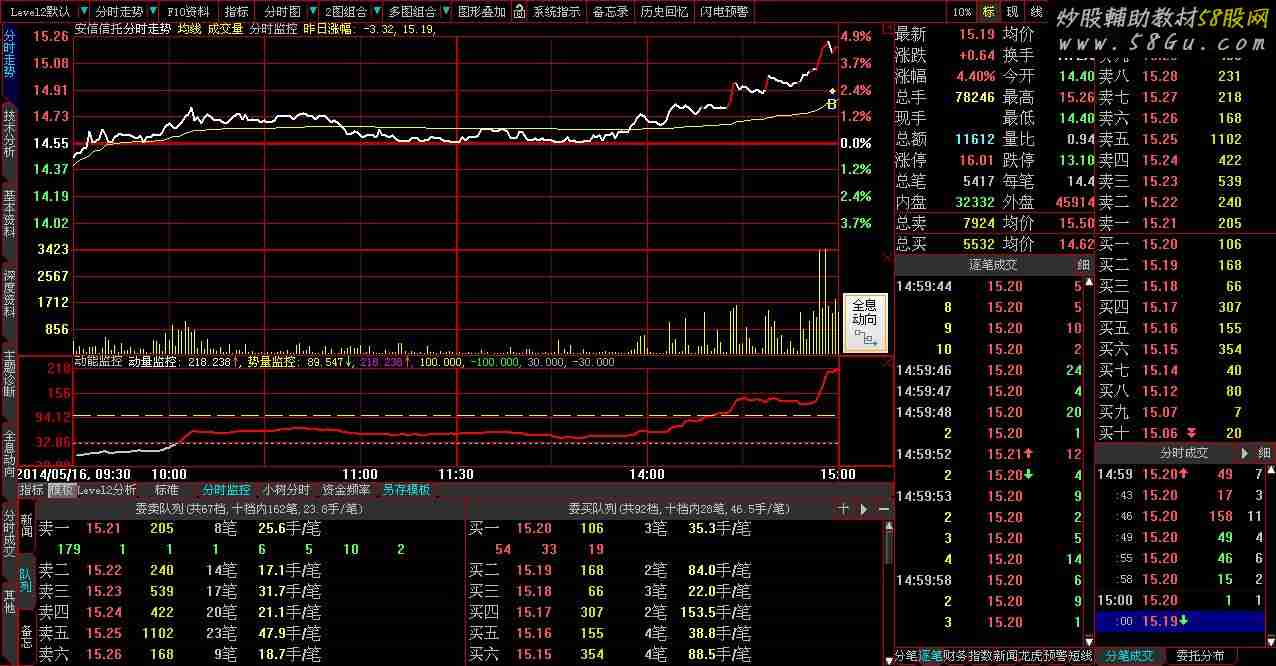Click 成交量 legend label
The image size is (1276, 666).
coord(225,29)
